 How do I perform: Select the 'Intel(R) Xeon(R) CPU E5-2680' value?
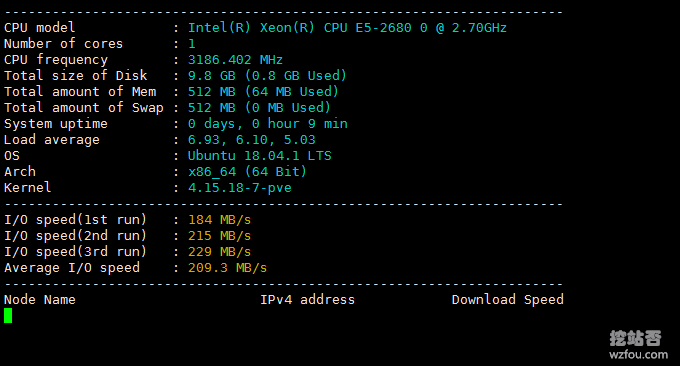299,28
